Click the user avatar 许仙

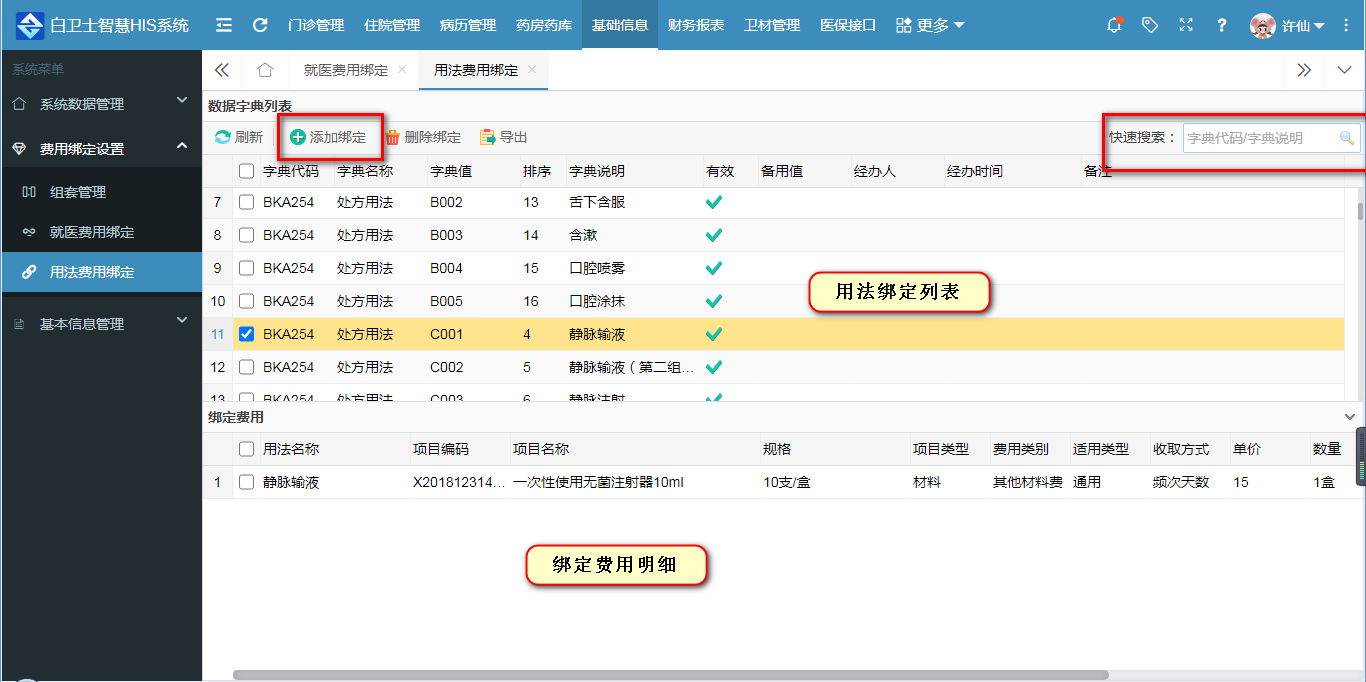(1263, 25)
